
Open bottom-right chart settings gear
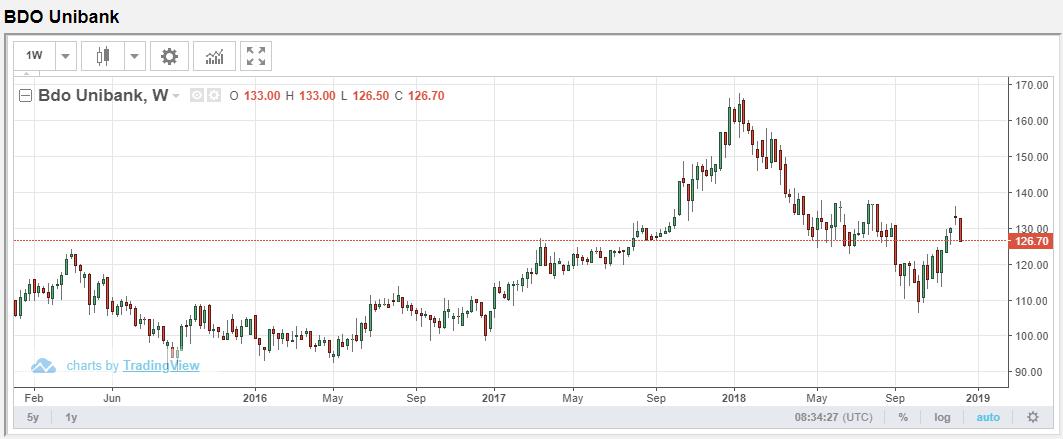[1032, 417]
